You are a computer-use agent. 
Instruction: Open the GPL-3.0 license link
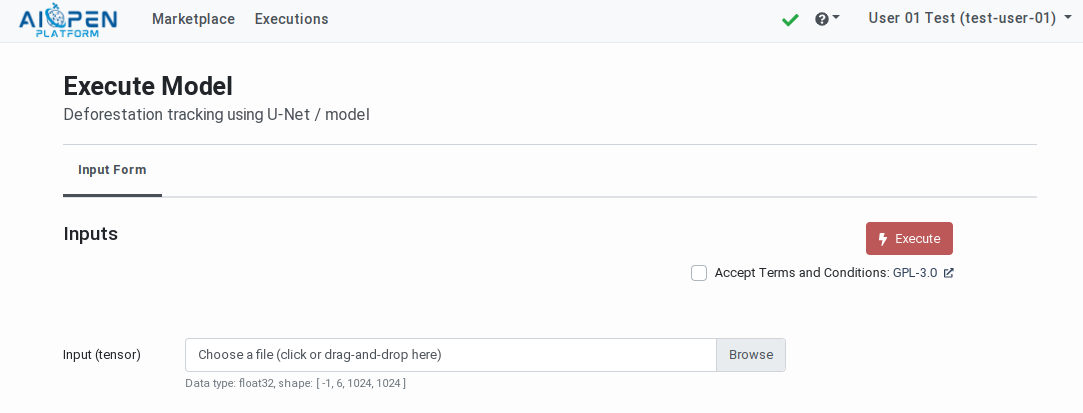[x=915, y=273]
